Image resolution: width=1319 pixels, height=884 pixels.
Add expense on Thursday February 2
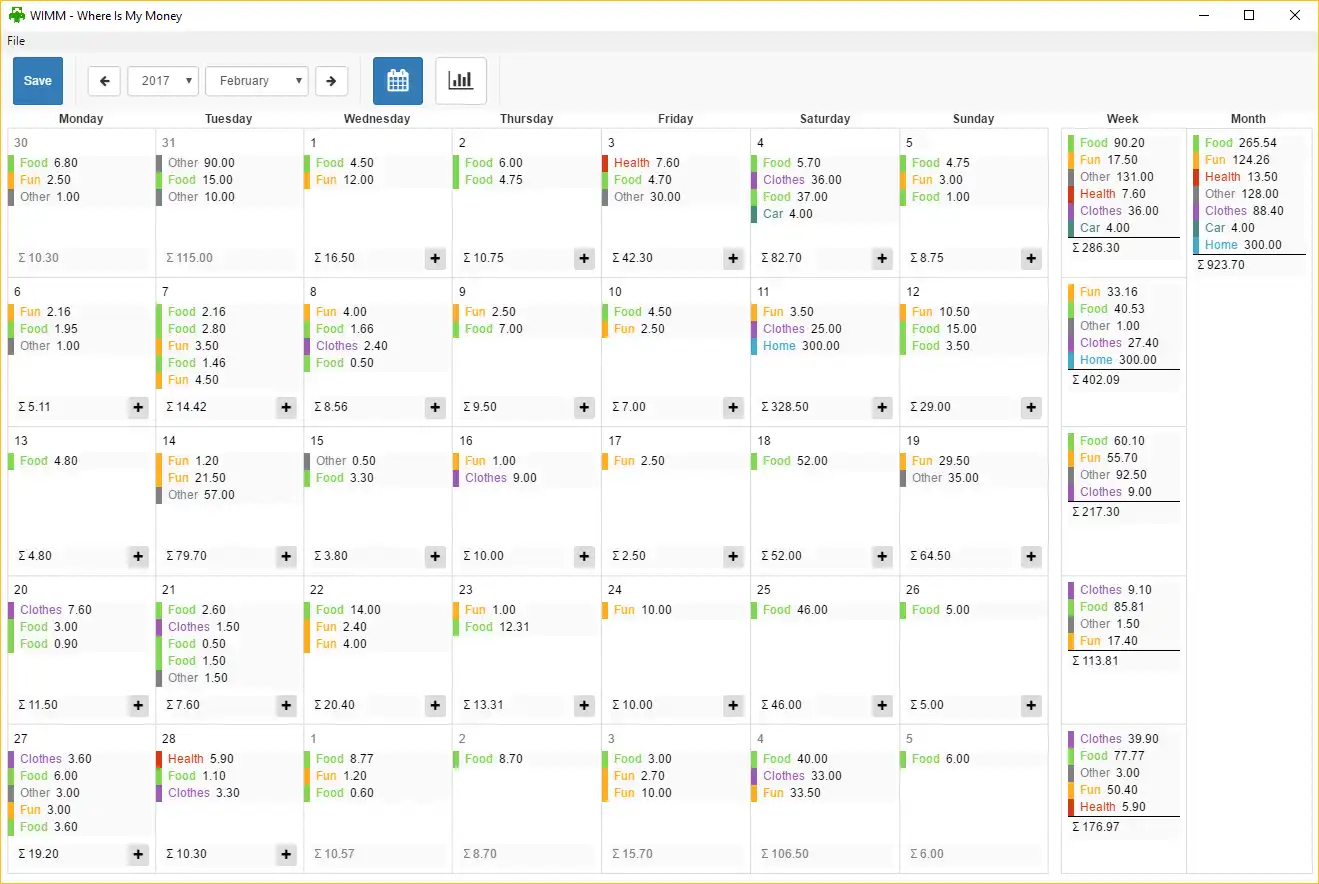pyautogui.click(x=584, y=258)
